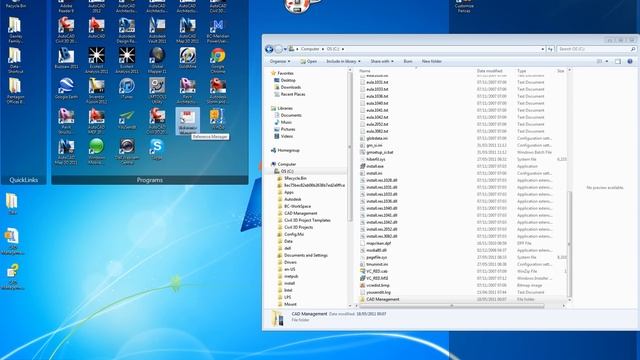Open address bar previous-locations dropdown
640x360 pixels.
(x=542, y=49)
